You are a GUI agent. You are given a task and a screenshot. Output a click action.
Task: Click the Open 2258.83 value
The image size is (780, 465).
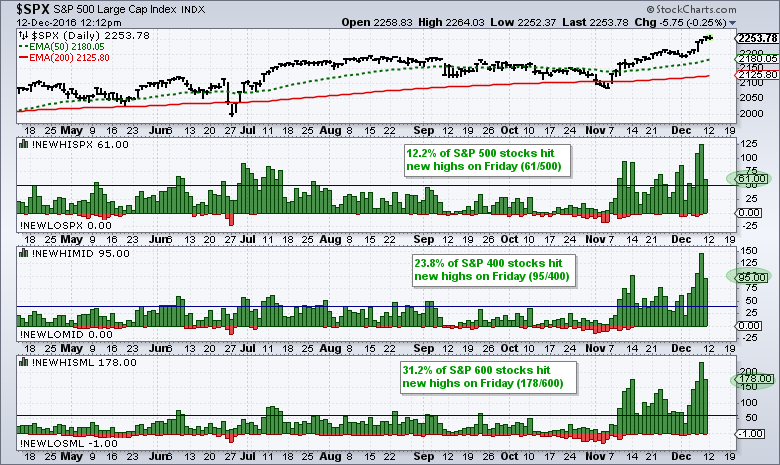(377, 22)
